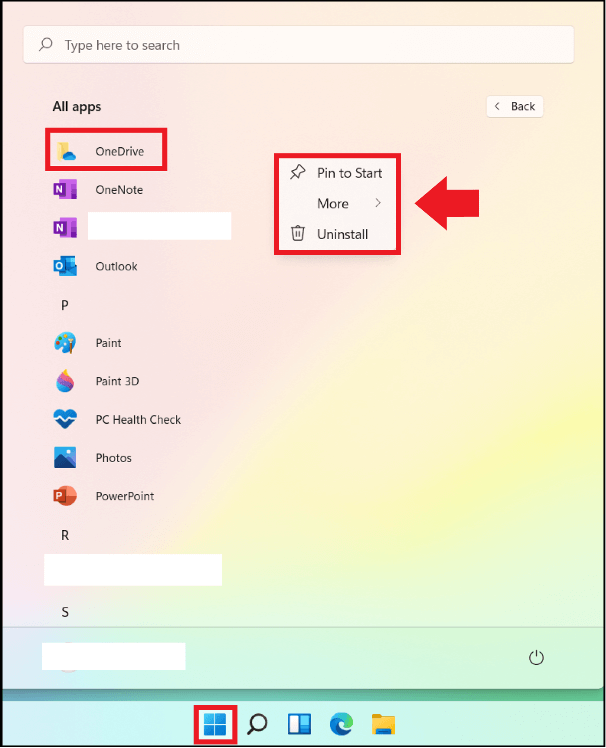
Task: Launch PC Health Check icon
Action: (x=65, y=419)
